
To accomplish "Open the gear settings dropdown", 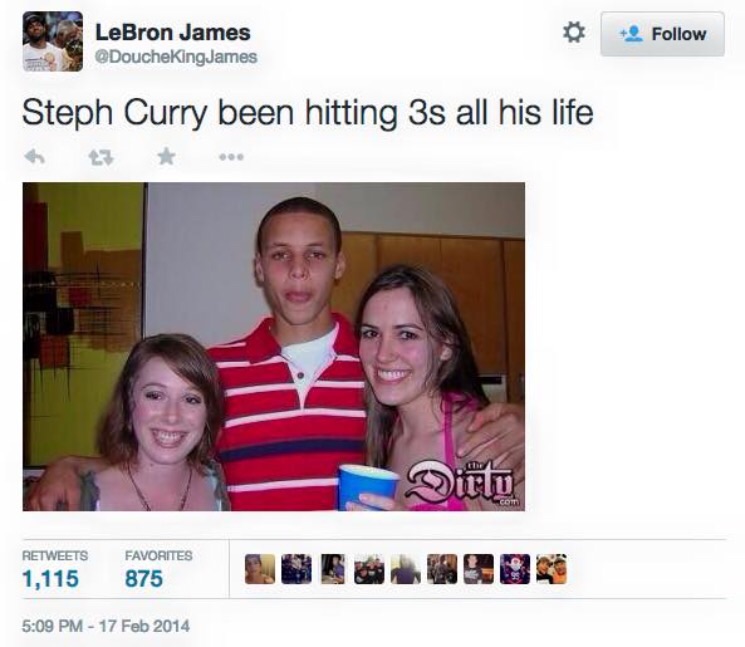I will [574, 33].
